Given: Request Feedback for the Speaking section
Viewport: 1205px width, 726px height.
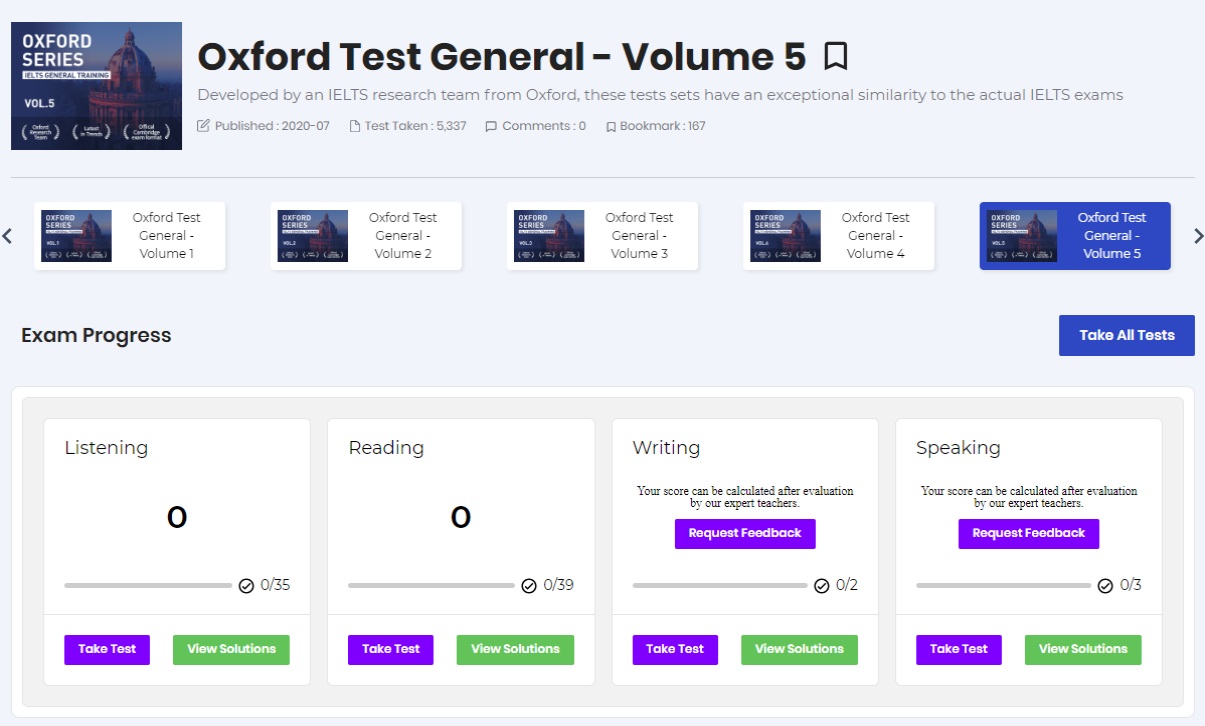Looking at the screenshot, I should click(x=1029, y=533).
